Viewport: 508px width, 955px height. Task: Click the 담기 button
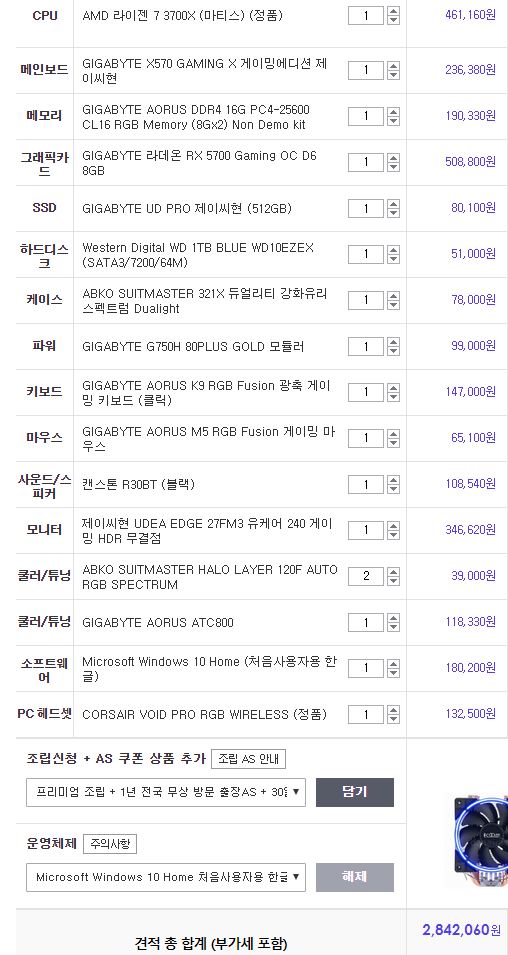(x=355, y=792)
